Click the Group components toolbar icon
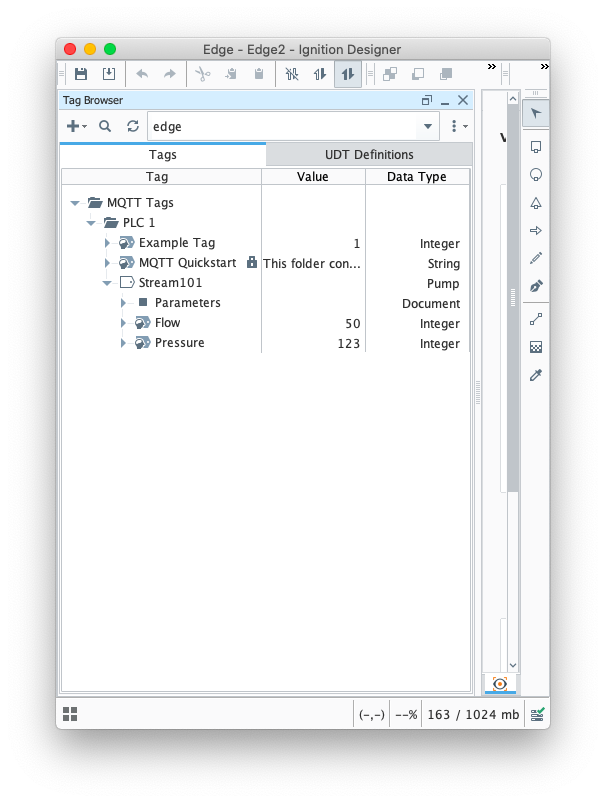Screen dimensions: 606x803 click(x=390, y=74)
